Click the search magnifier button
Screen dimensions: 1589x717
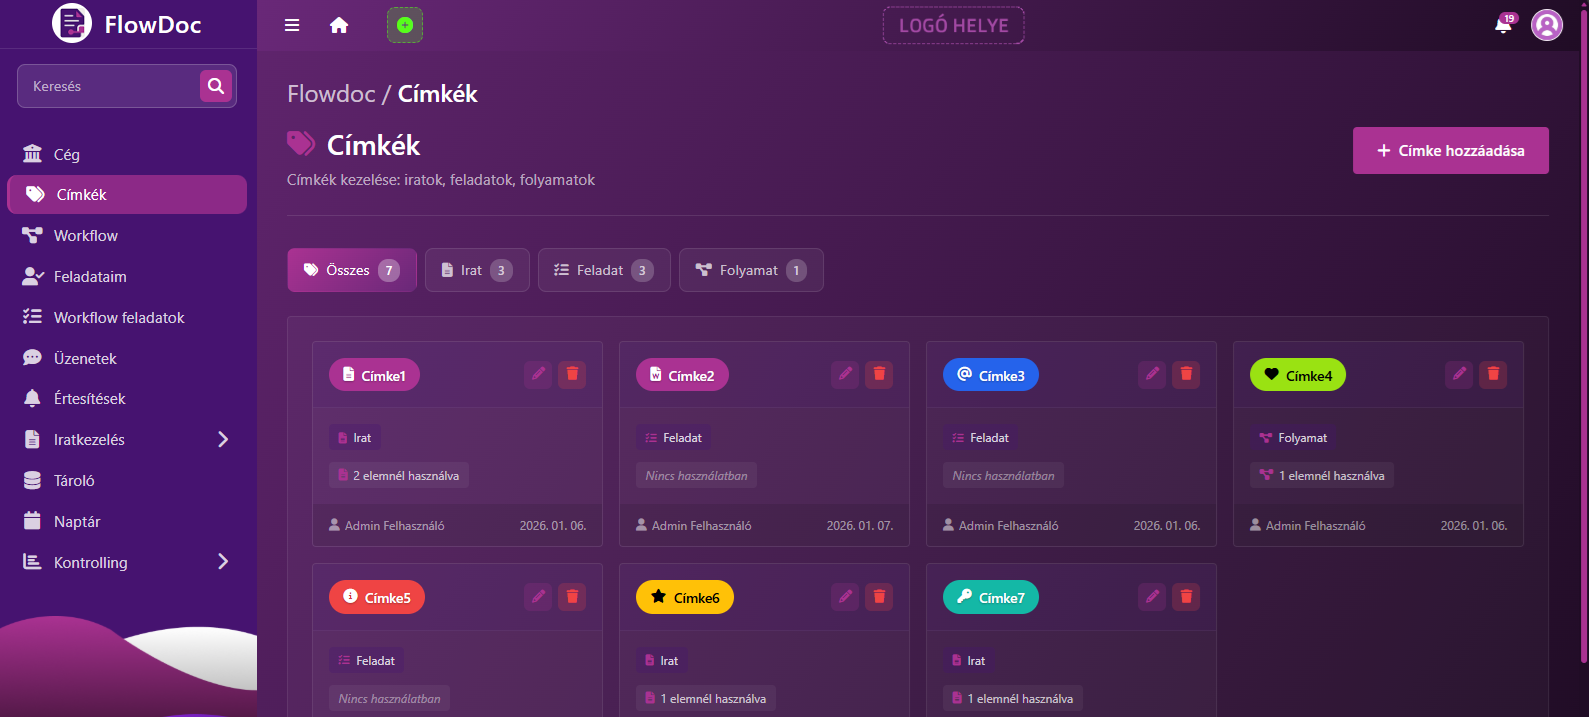(x=216, y=86)
